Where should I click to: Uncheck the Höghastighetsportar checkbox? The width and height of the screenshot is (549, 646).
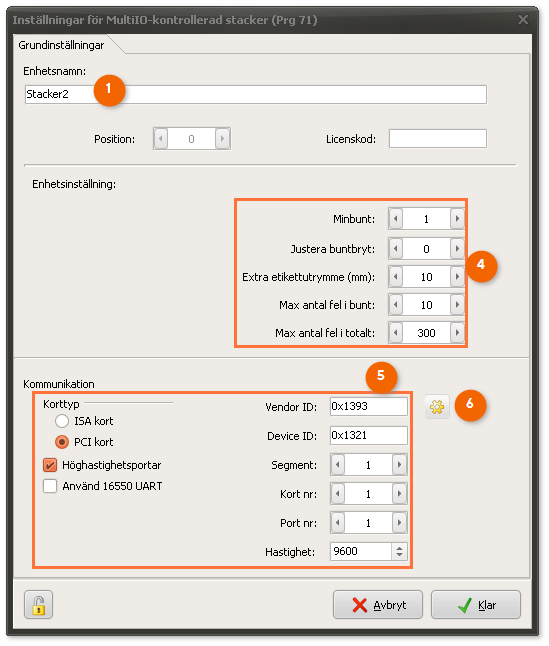coord(50,465)
